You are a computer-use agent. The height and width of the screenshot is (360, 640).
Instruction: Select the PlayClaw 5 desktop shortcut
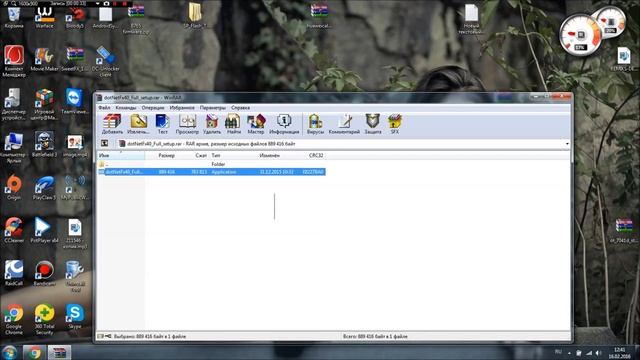coord(44,187)
